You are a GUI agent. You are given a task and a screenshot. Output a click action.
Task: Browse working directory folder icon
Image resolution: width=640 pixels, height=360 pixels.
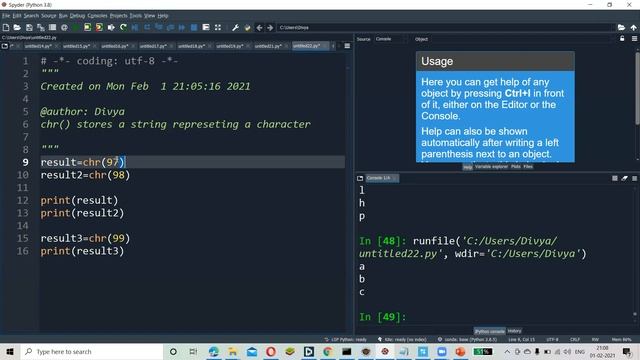coord(621,27)
